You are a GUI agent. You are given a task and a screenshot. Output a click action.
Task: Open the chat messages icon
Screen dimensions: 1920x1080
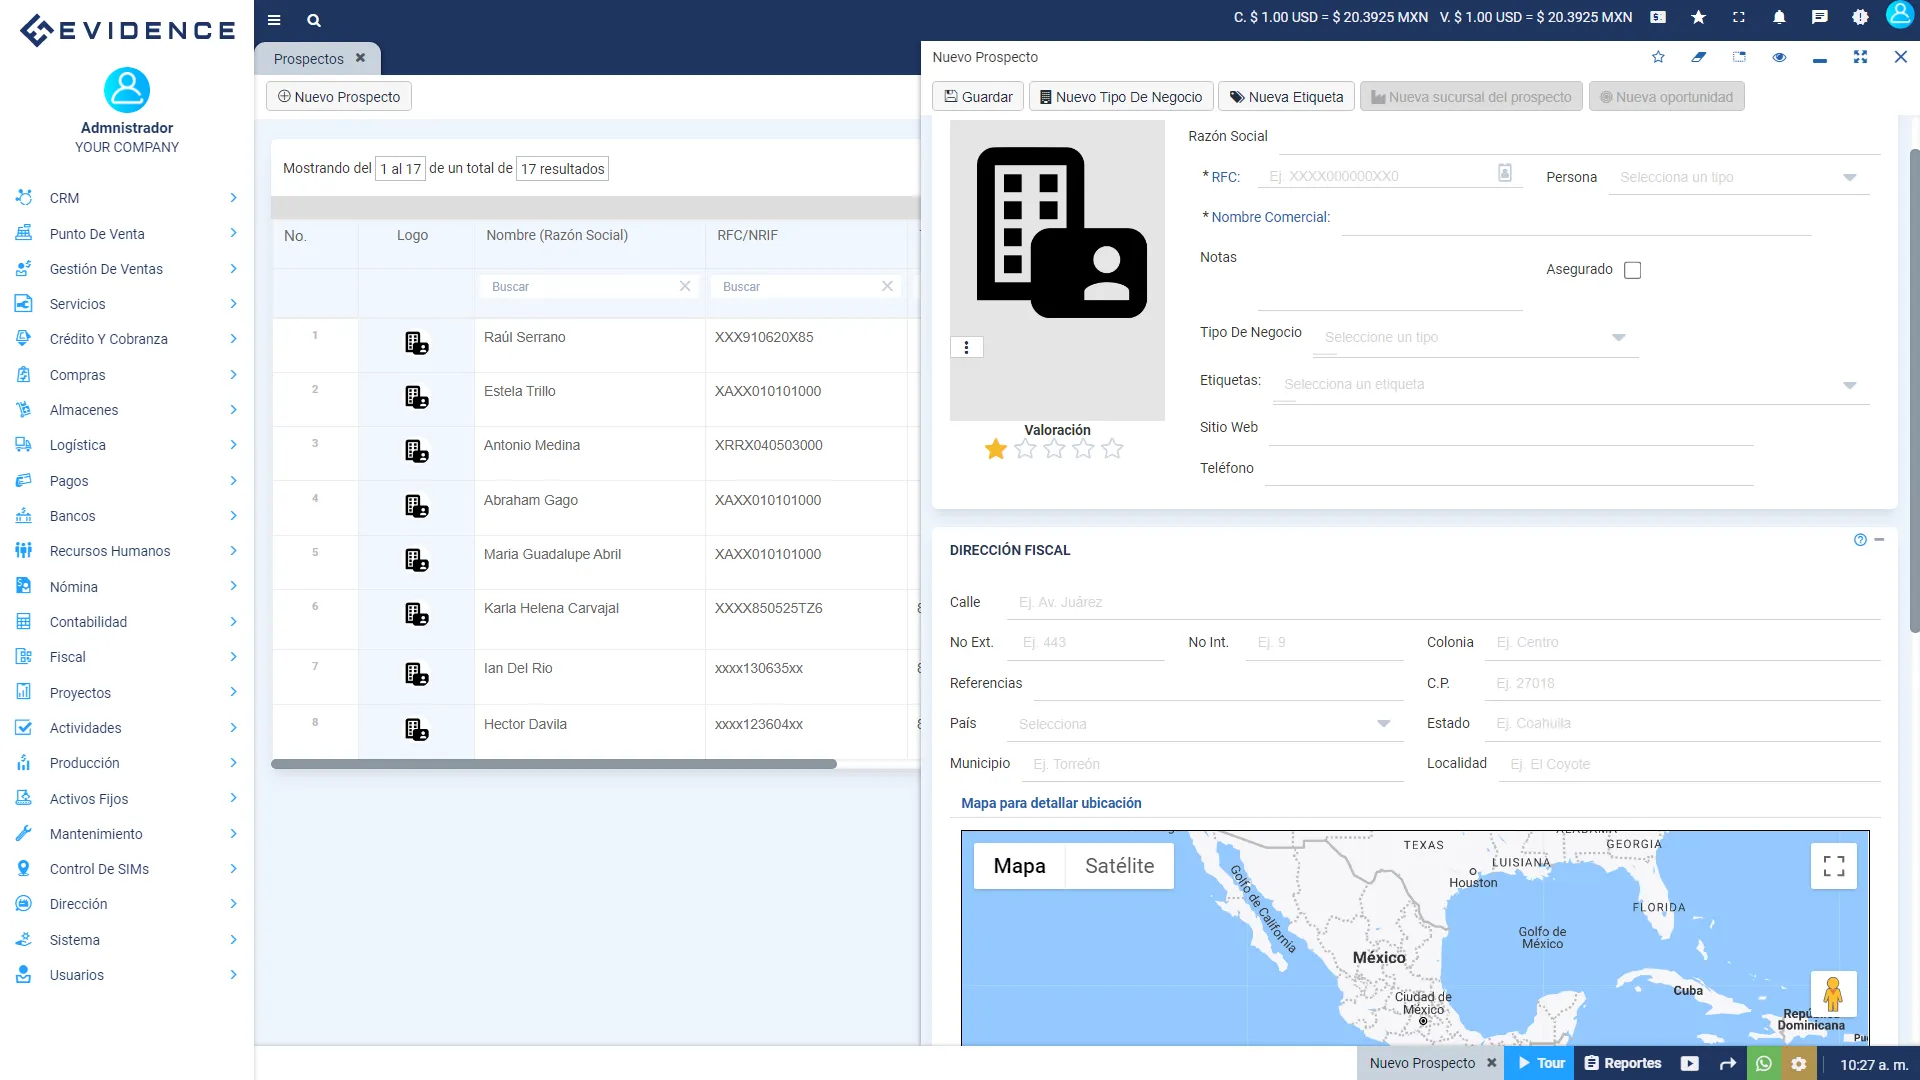click(x=1819, y=17)
